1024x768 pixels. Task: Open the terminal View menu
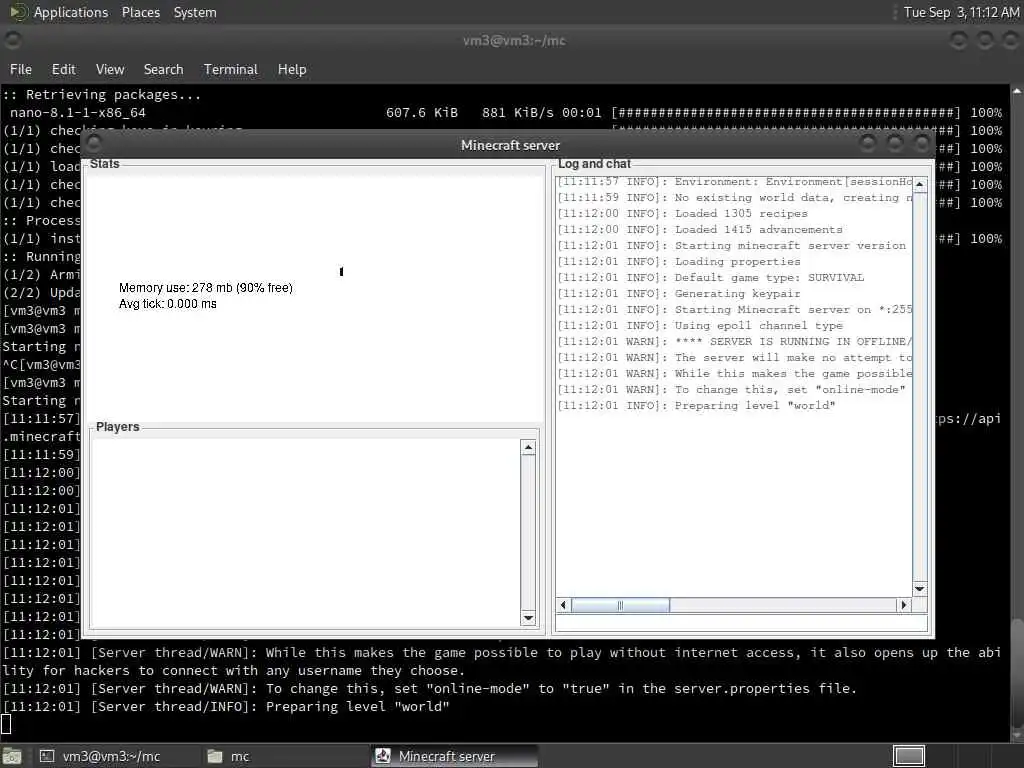point(110,69)
